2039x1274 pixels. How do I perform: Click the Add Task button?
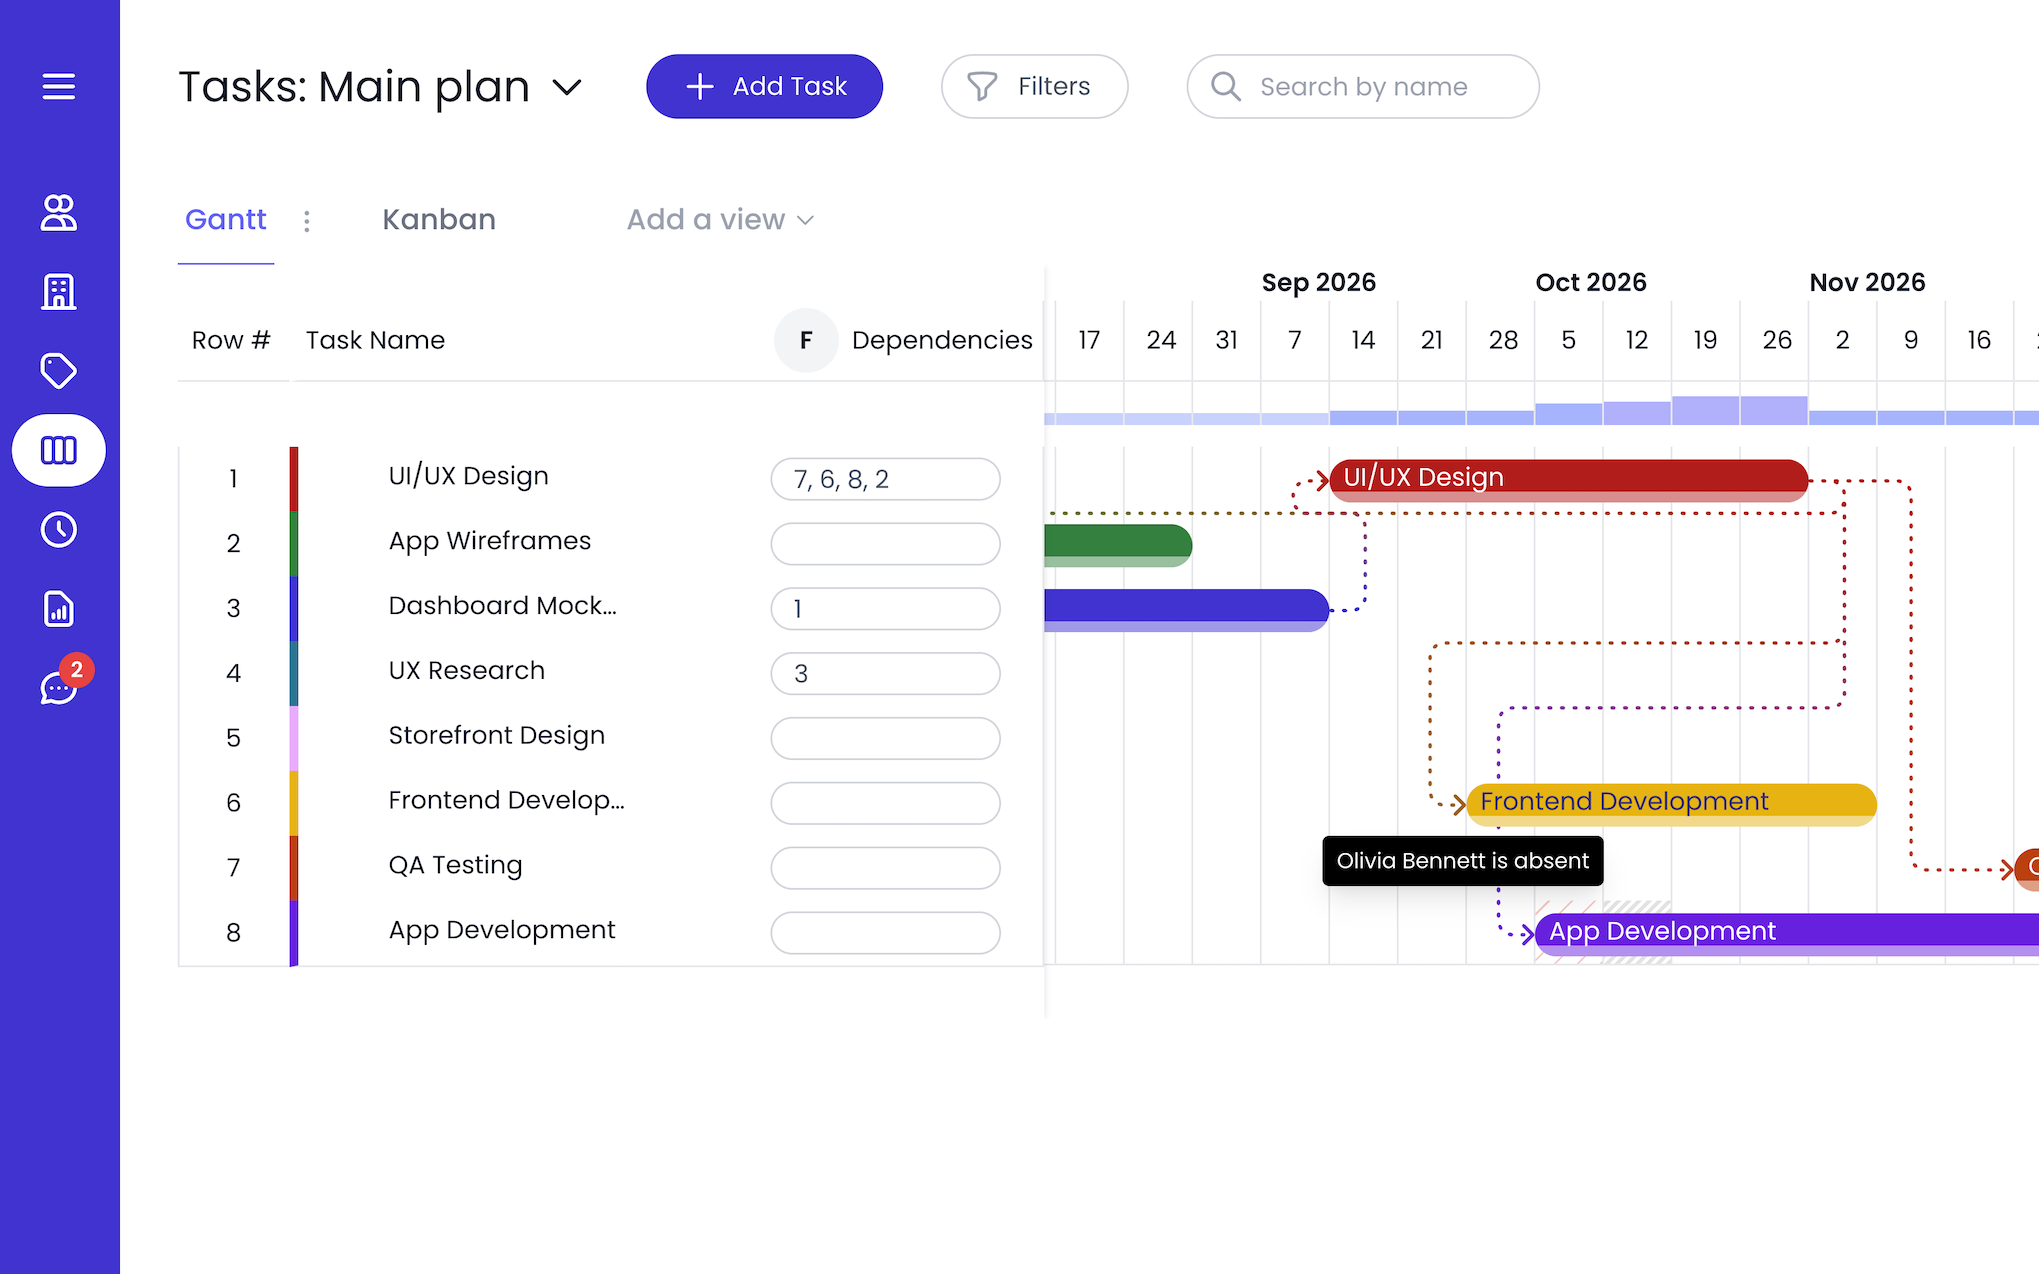coord(764,87)
